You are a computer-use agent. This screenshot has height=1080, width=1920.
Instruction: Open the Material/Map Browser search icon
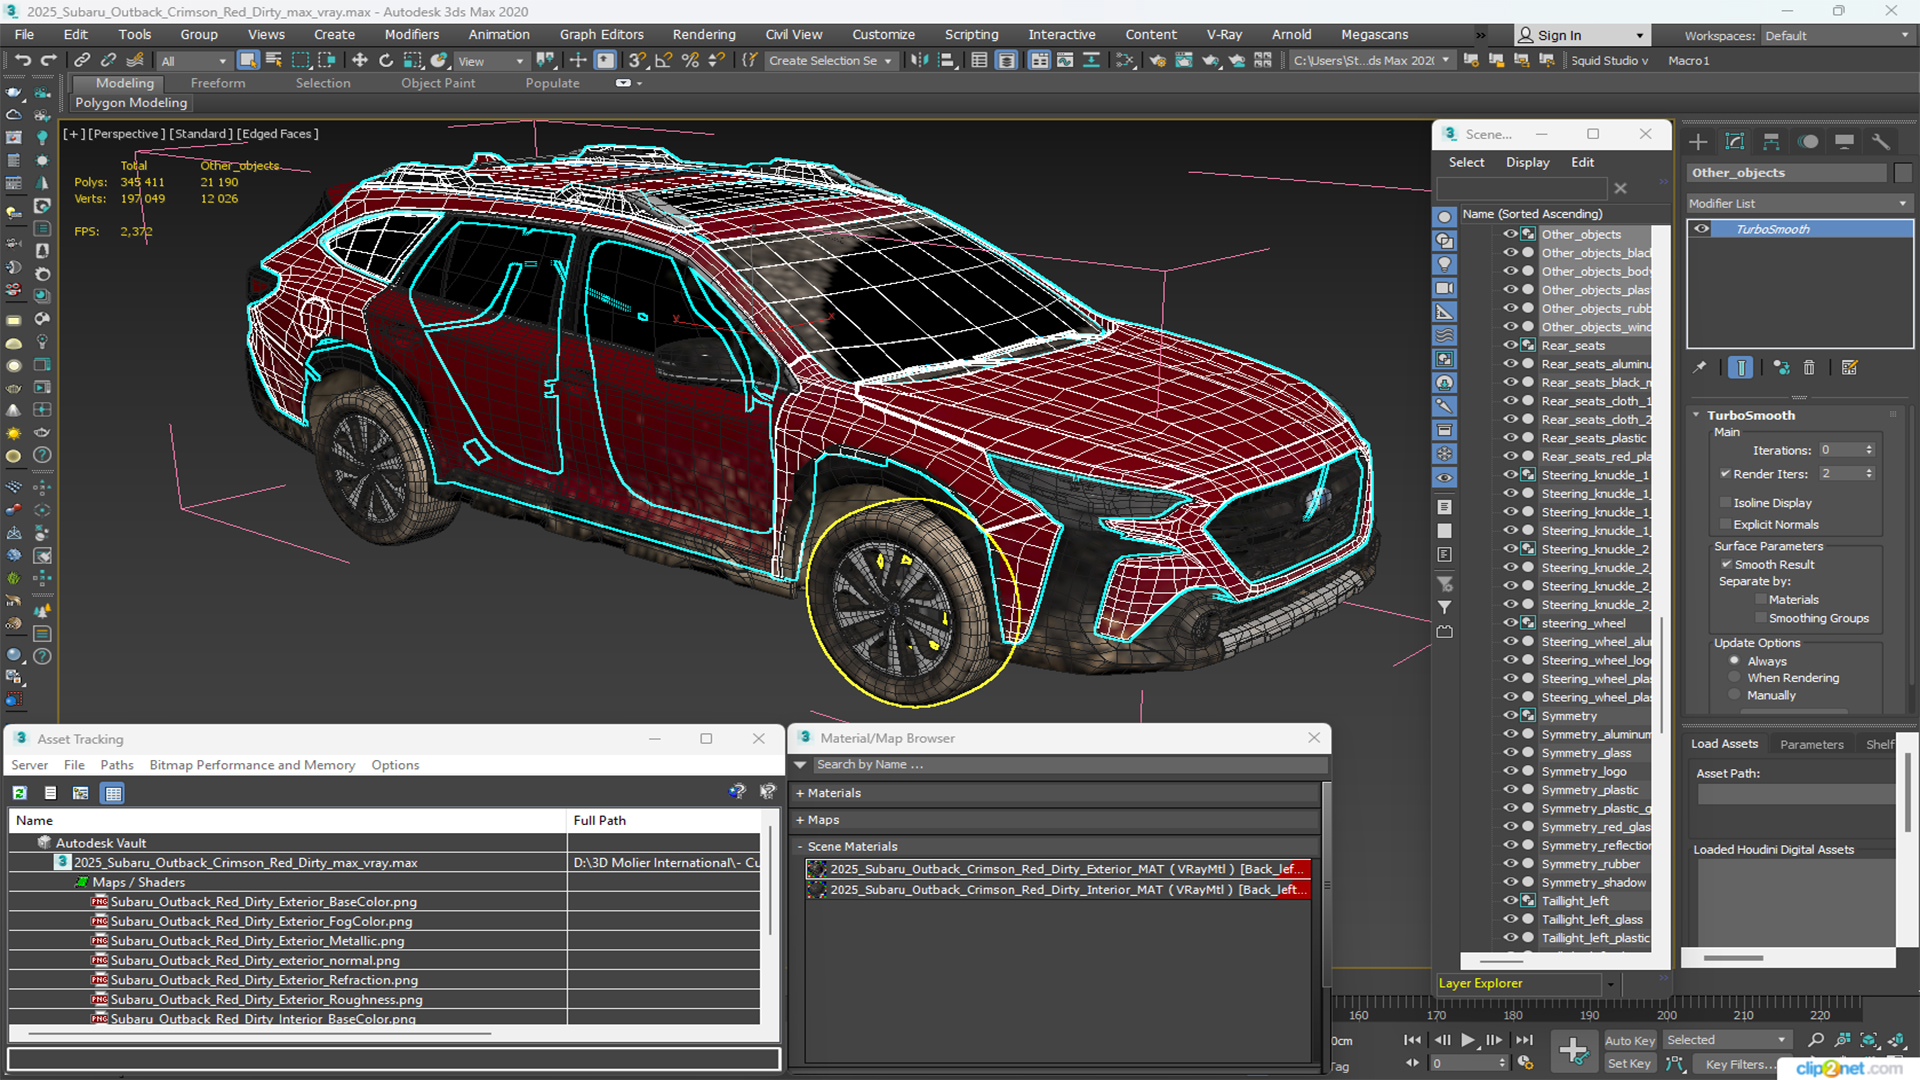(802, 764)
